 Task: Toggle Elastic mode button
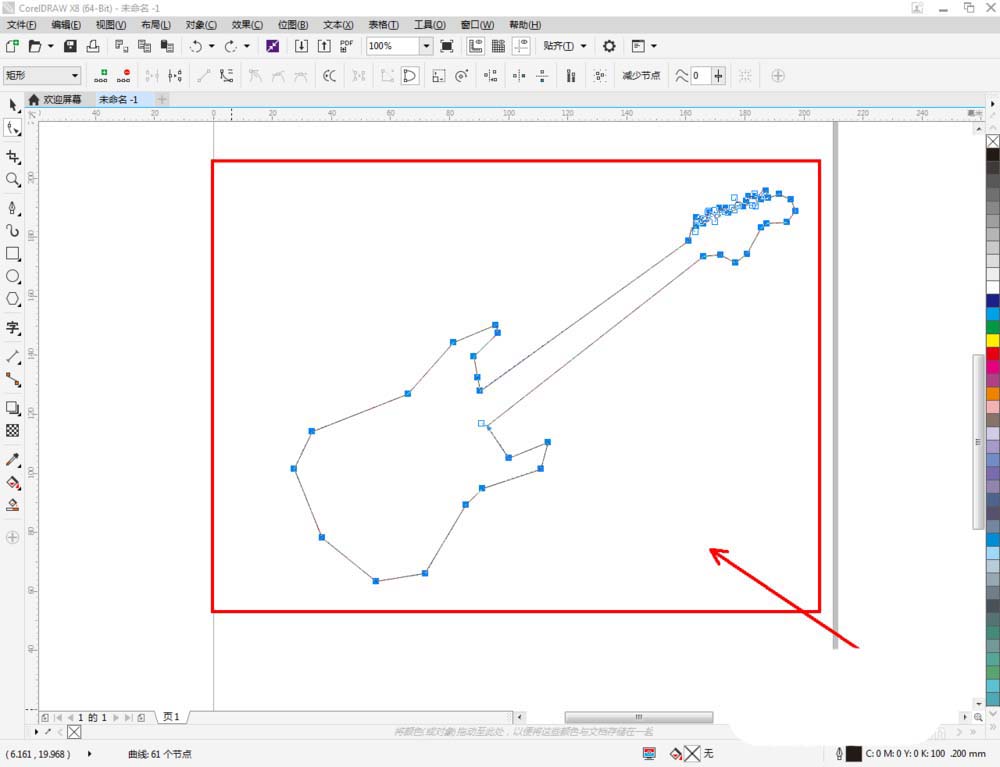tap(571, 76)
